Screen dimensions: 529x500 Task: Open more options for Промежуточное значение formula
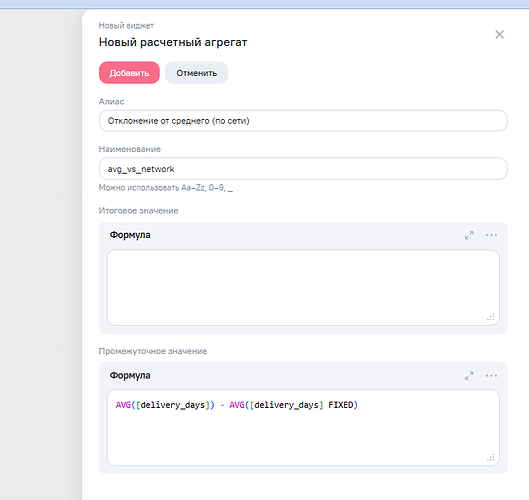(x=491, y=376)
